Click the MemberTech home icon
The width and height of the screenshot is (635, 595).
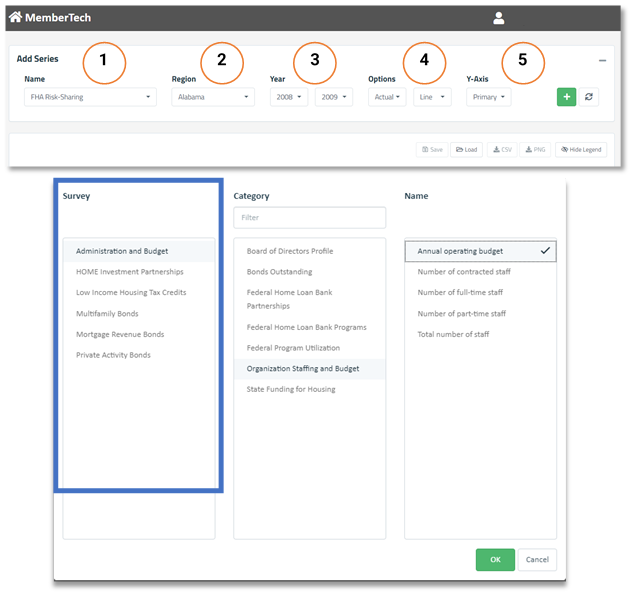click(15, 17)
